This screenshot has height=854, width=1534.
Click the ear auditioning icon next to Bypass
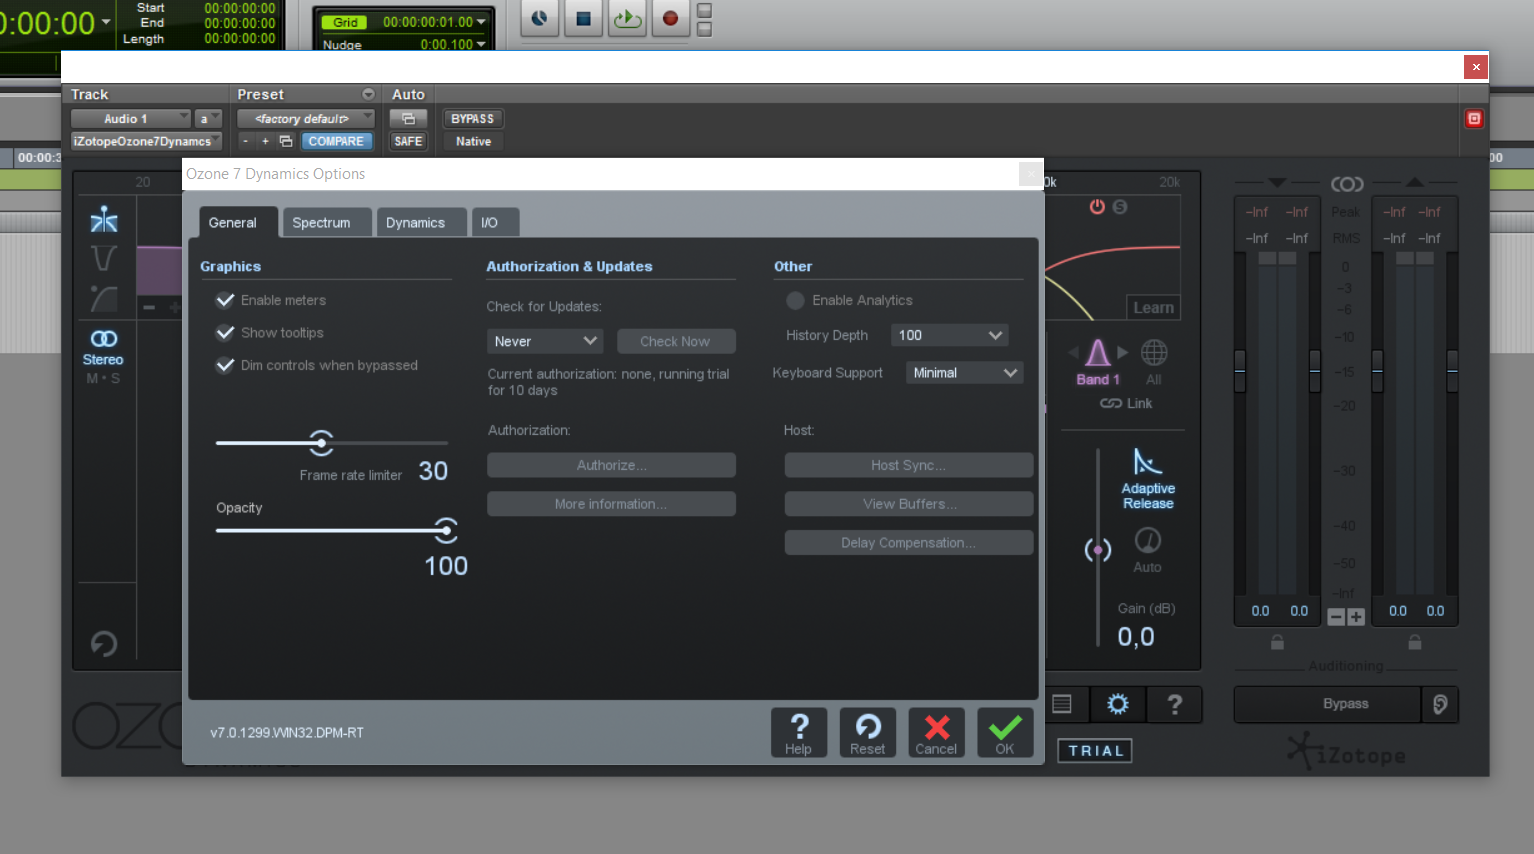click(1440, 704)
